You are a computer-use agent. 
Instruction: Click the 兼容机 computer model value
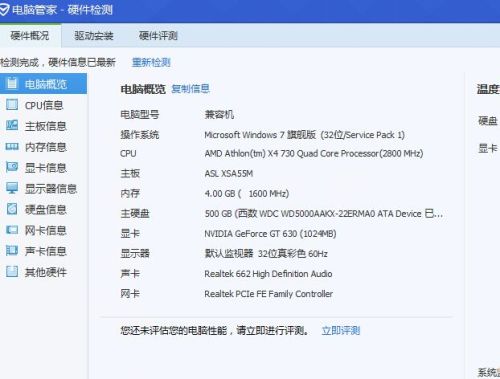point(219,115)
